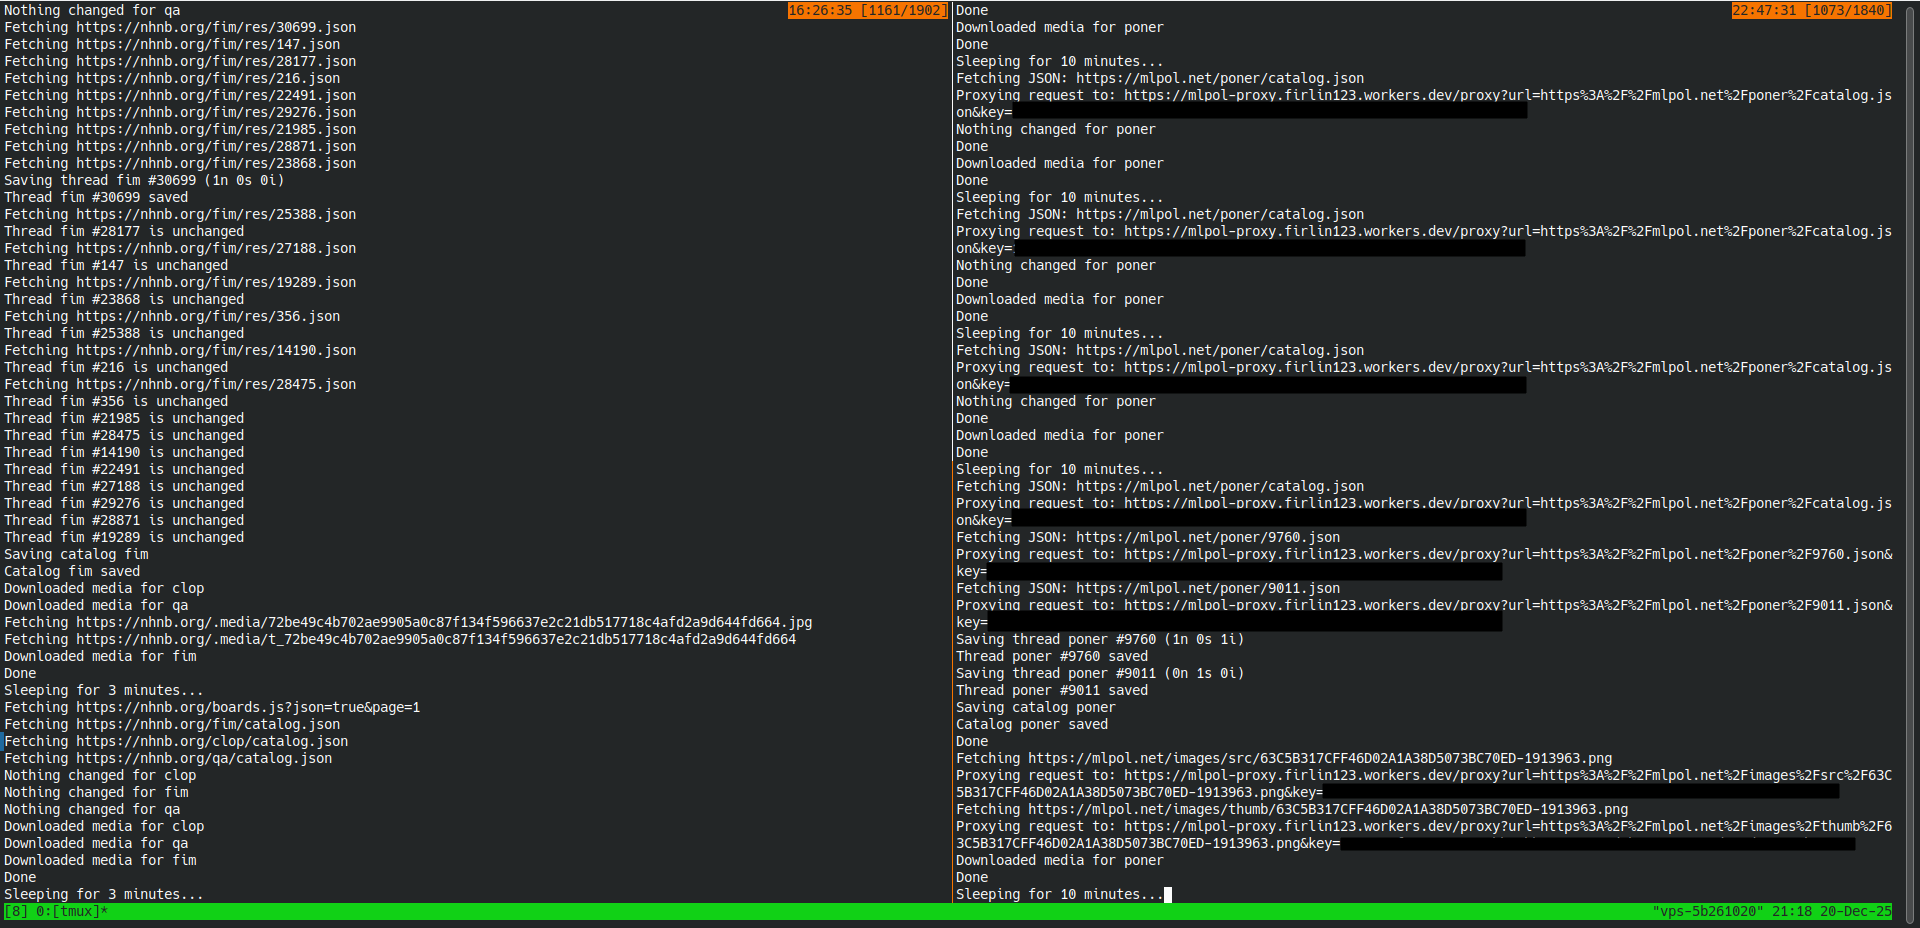Open link nhnb.org/fim/res/28871.json

click(216, 146)
